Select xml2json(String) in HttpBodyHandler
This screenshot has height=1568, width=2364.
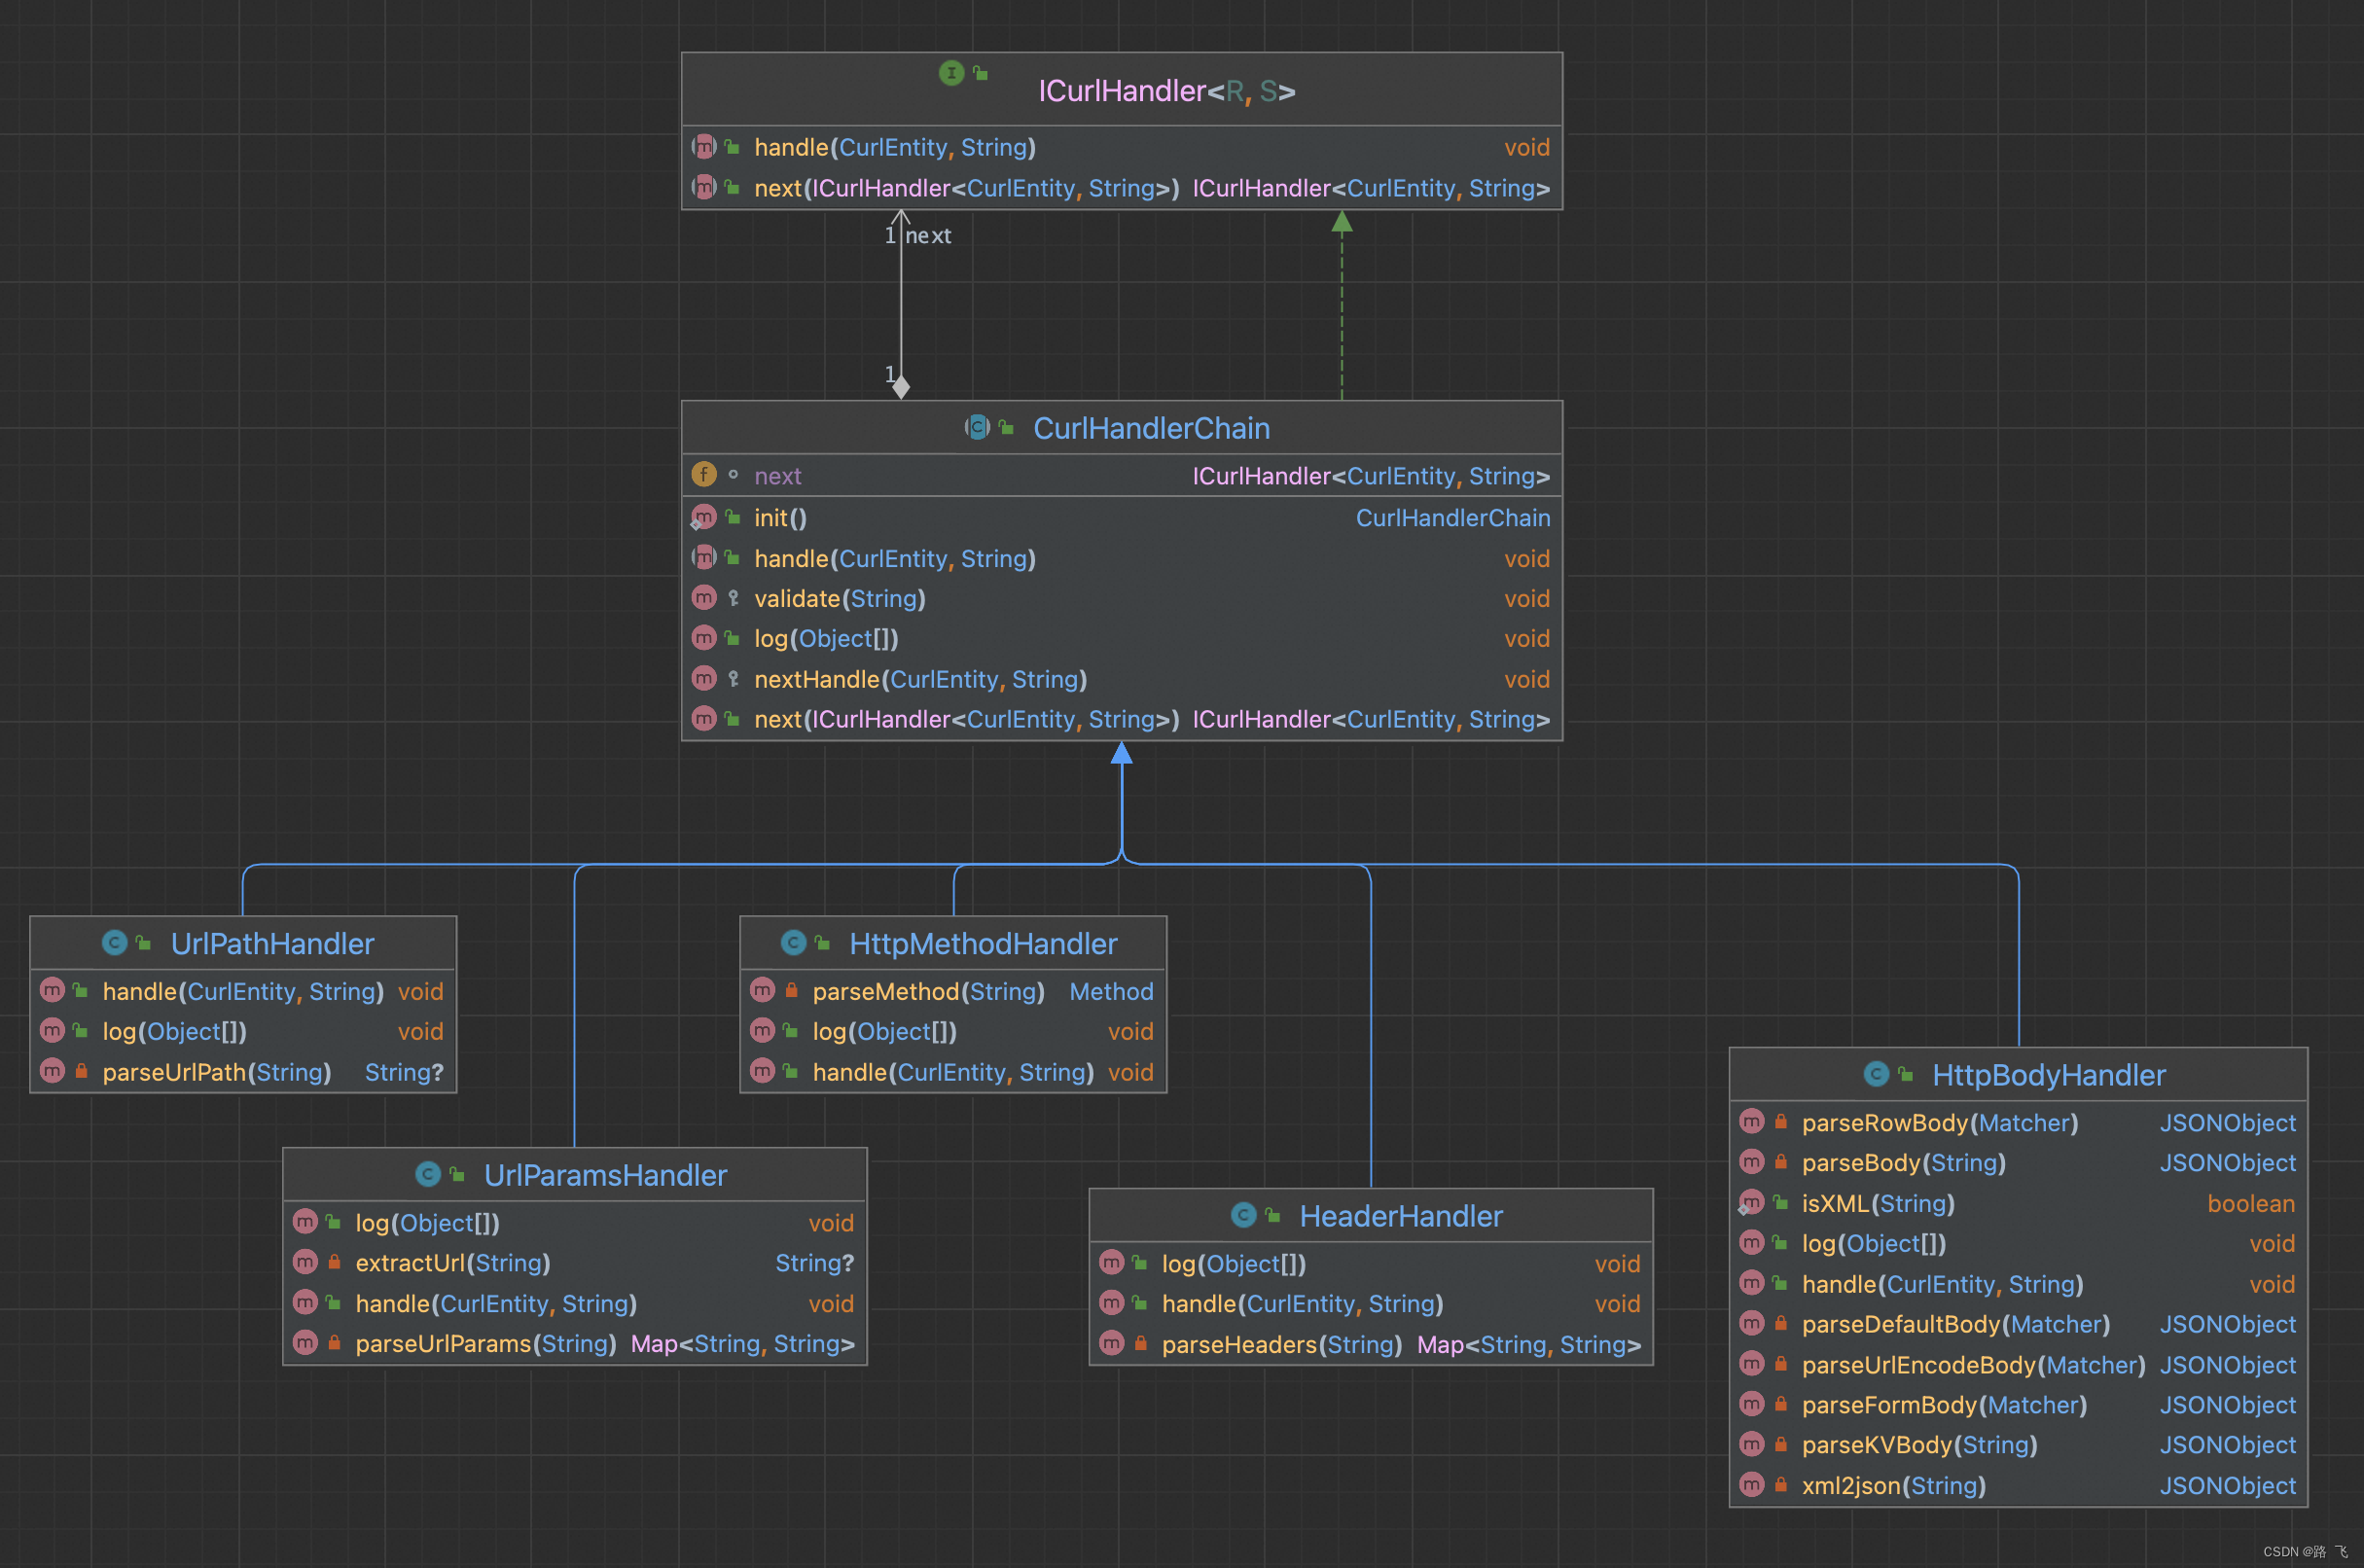[x=1893, y=1486]
